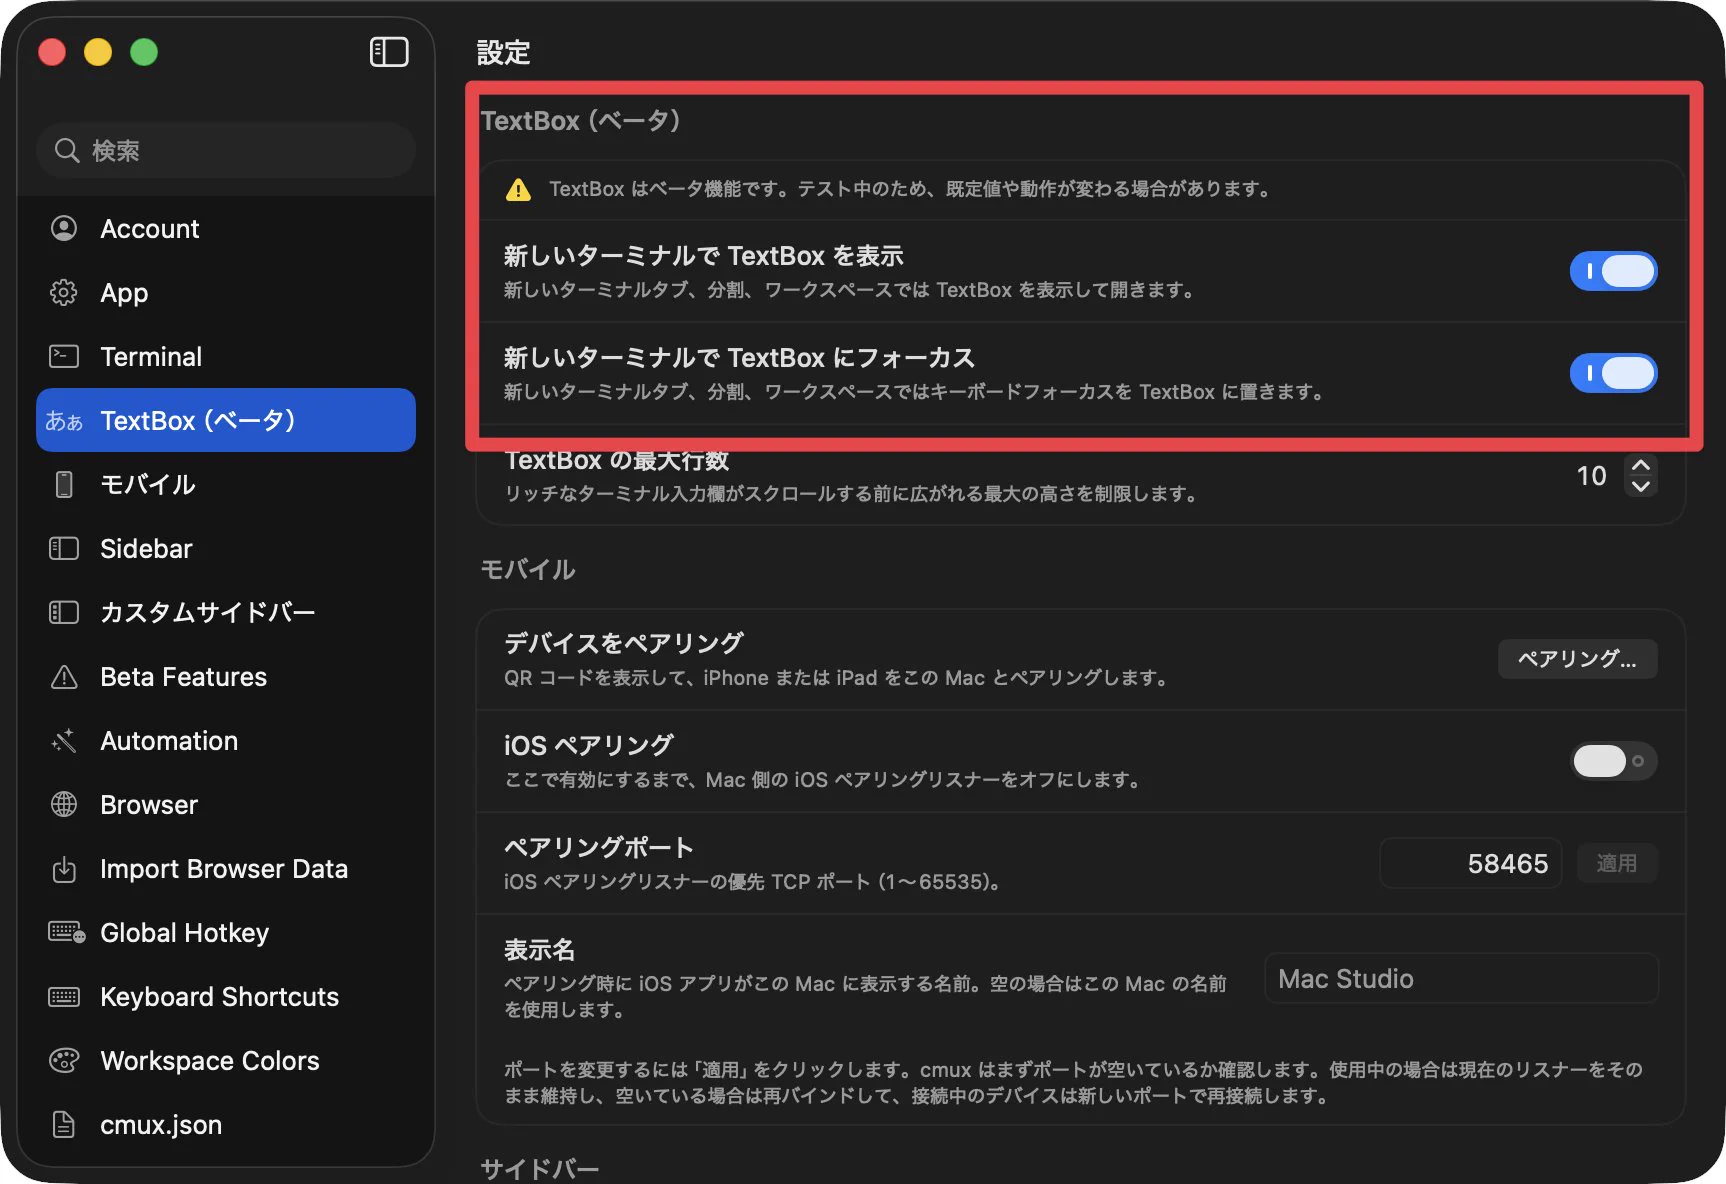Select Browser settings item
This screenshot has width=1726, height=1184.
tap(226, 804)
